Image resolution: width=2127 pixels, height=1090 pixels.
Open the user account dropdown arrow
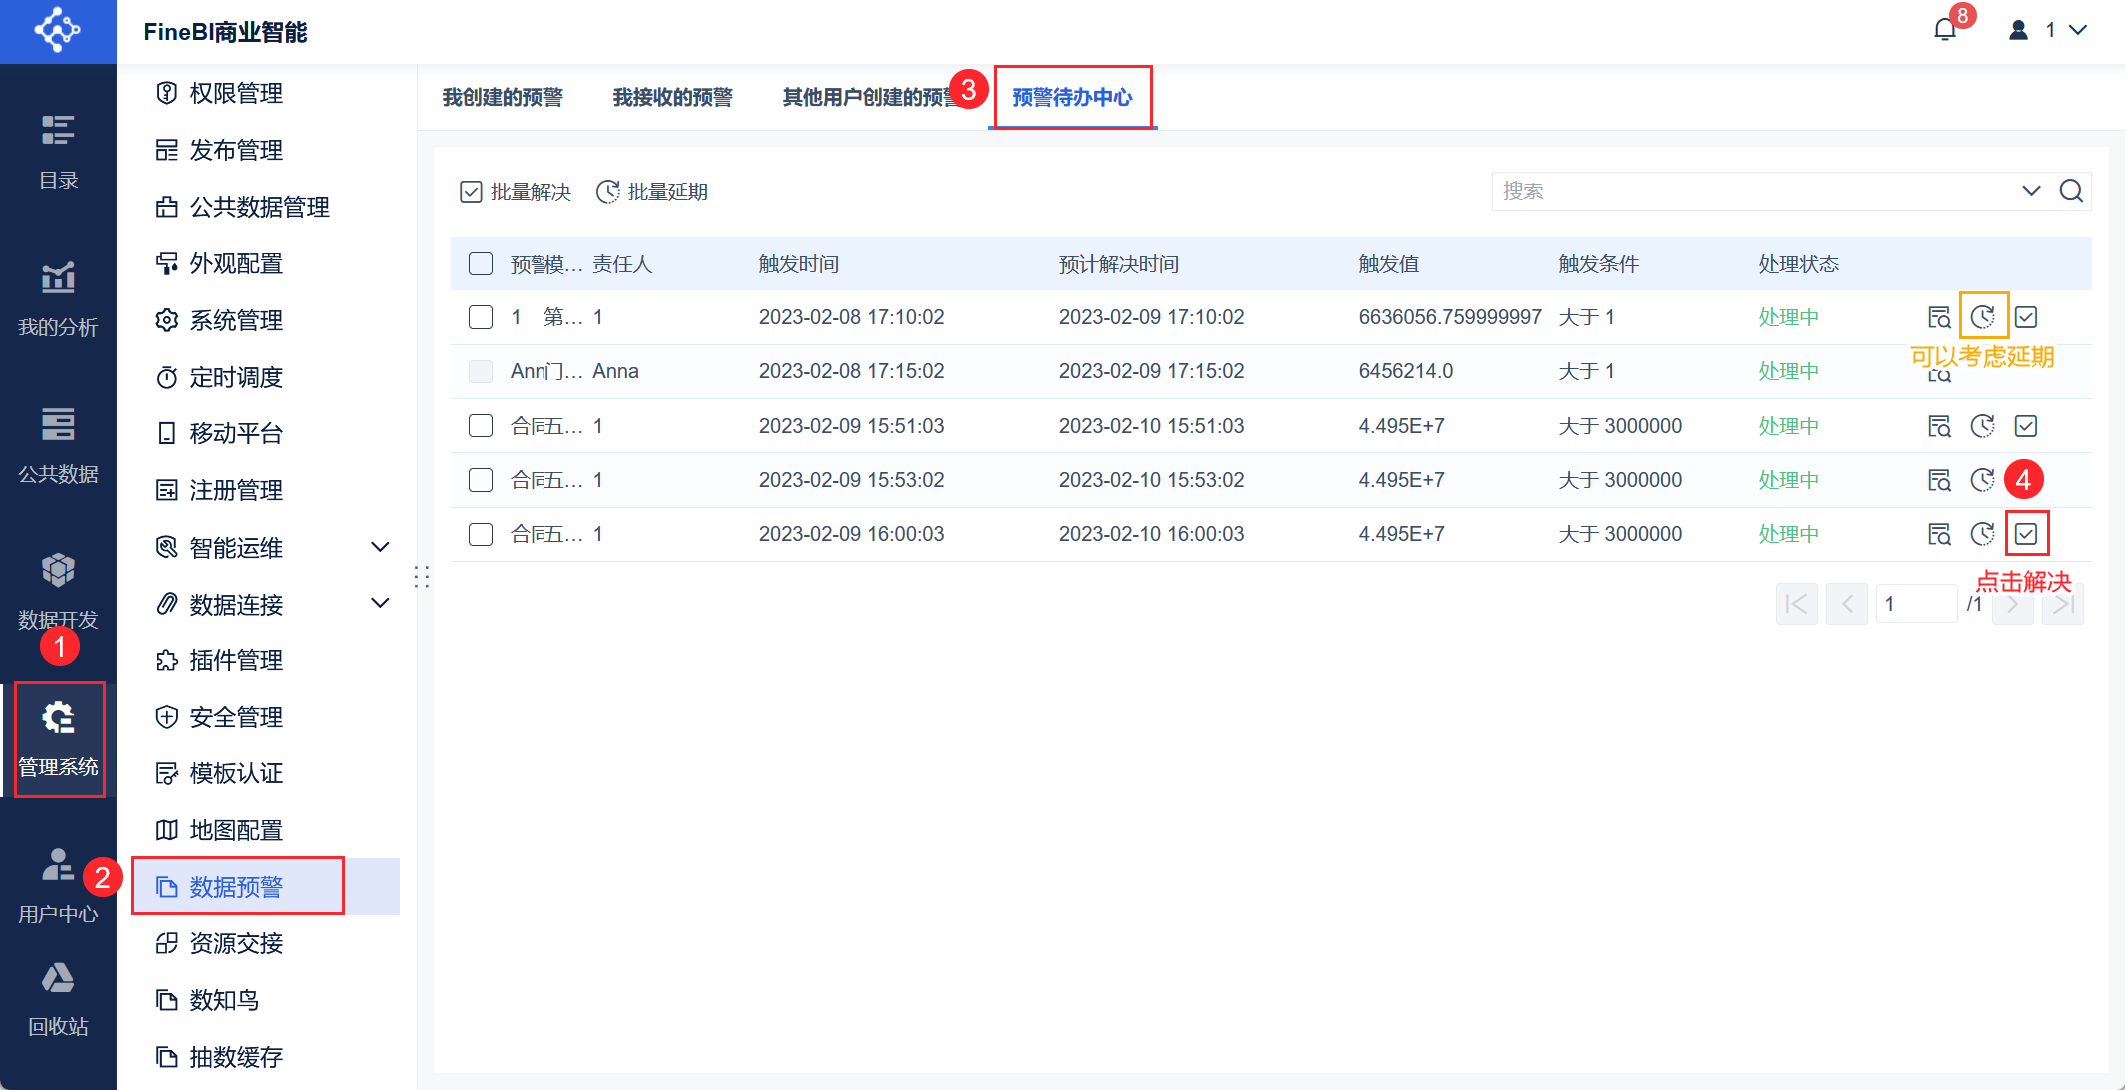pos(2078,30)
